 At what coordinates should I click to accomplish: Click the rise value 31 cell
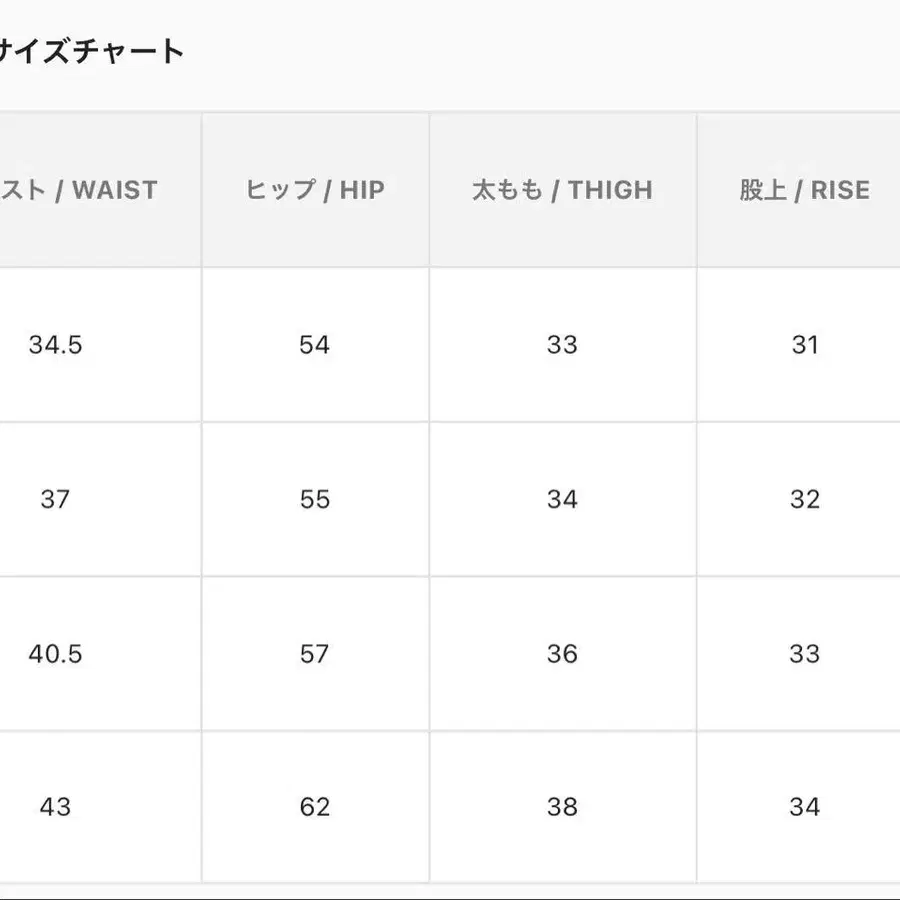coord(804,345)
